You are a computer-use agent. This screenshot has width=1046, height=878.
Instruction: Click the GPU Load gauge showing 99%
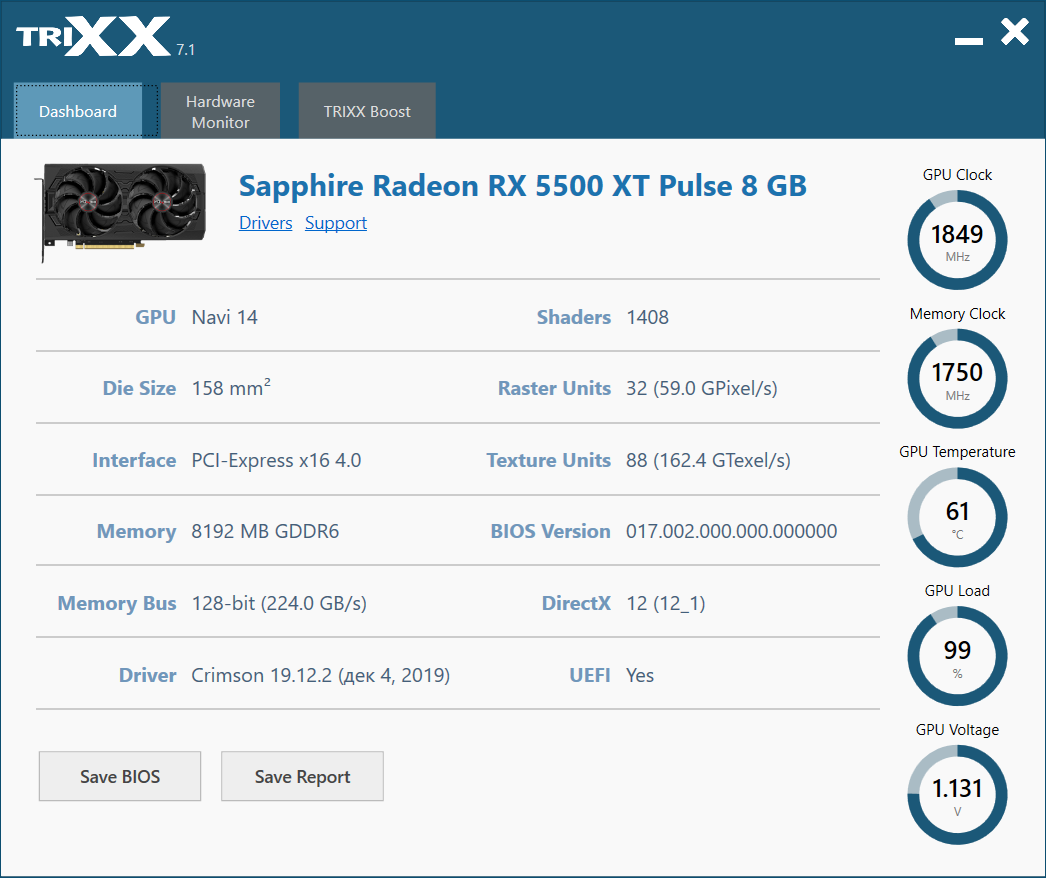pos(957,656)
